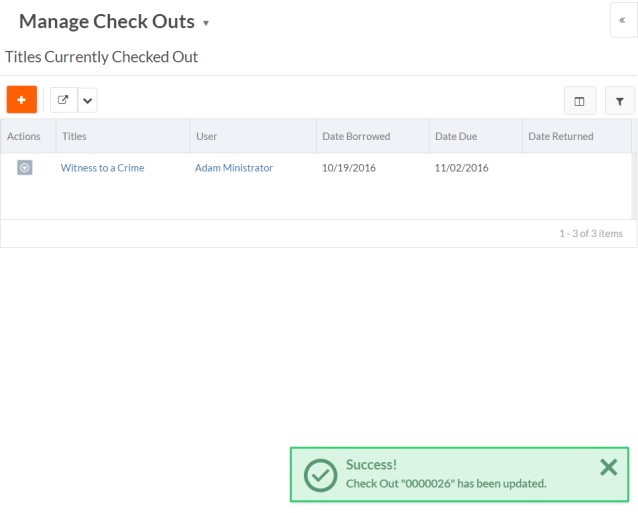Sort by Date Borrowed column header
The image size is (638, 513).
click(x=356, y=136)
